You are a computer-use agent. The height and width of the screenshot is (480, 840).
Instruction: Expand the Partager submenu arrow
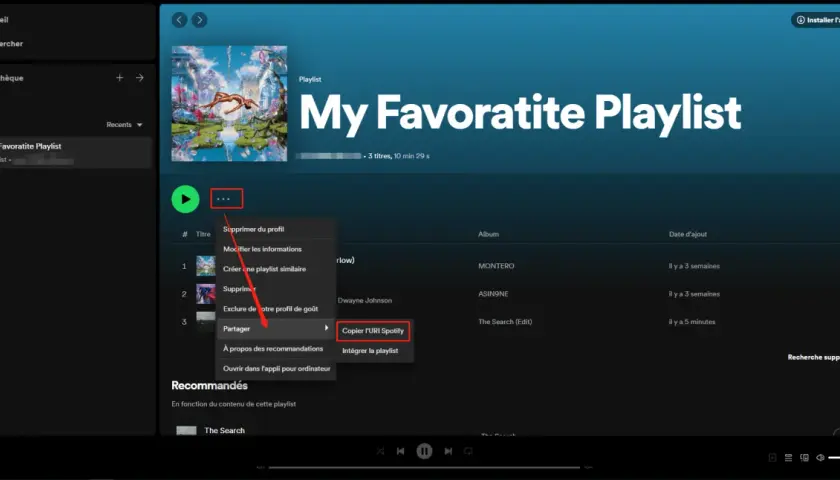click(326, 328)
